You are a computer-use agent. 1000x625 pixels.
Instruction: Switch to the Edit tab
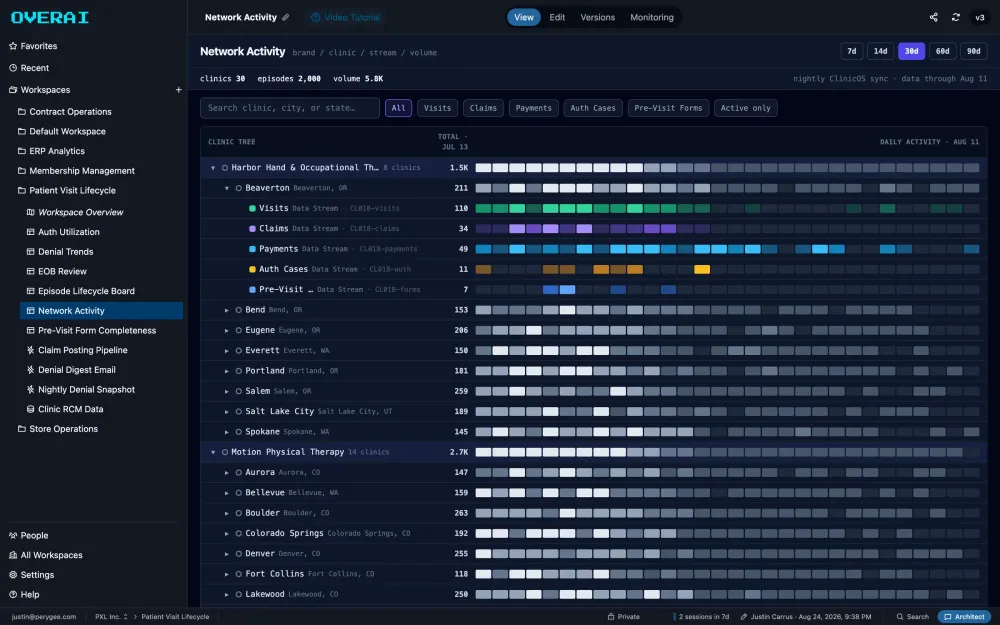click(557, 17)
